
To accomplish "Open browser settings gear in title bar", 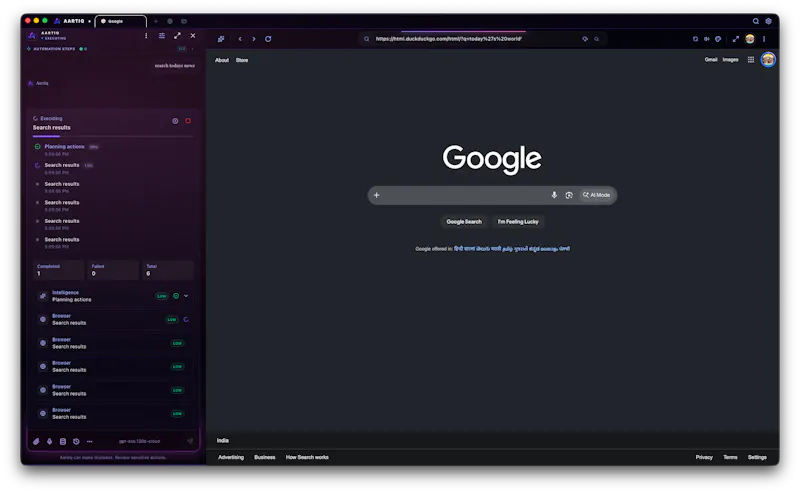I will (768, 21).
